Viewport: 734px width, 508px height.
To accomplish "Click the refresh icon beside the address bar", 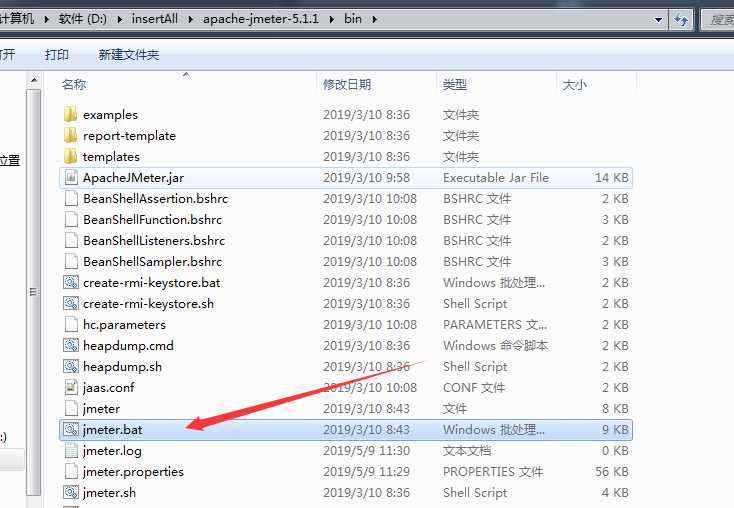I will pyautogui.click(x=681, y=20).
